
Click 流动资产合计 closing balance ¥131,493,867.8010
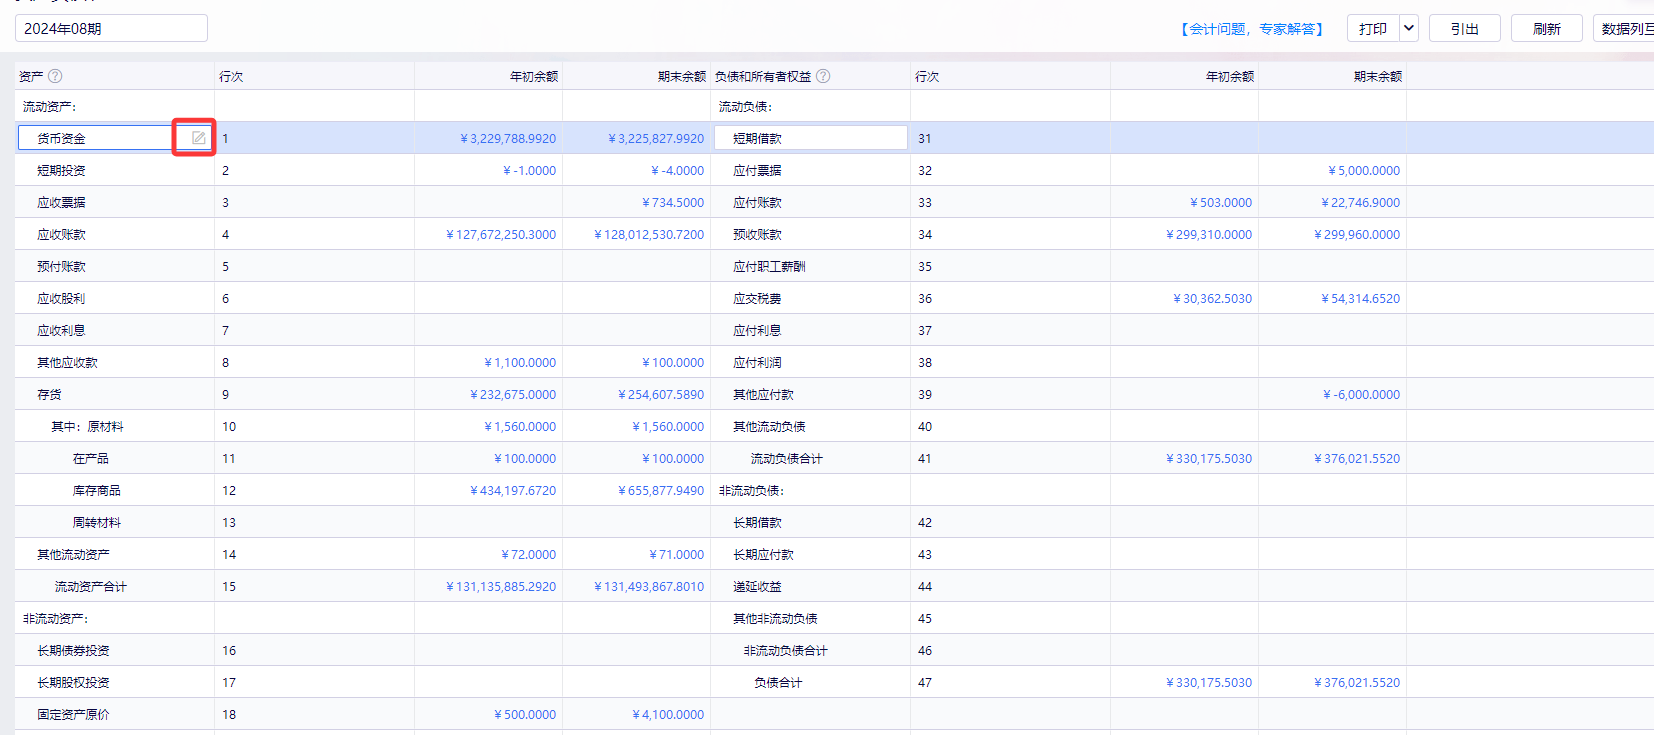point(649,587)
